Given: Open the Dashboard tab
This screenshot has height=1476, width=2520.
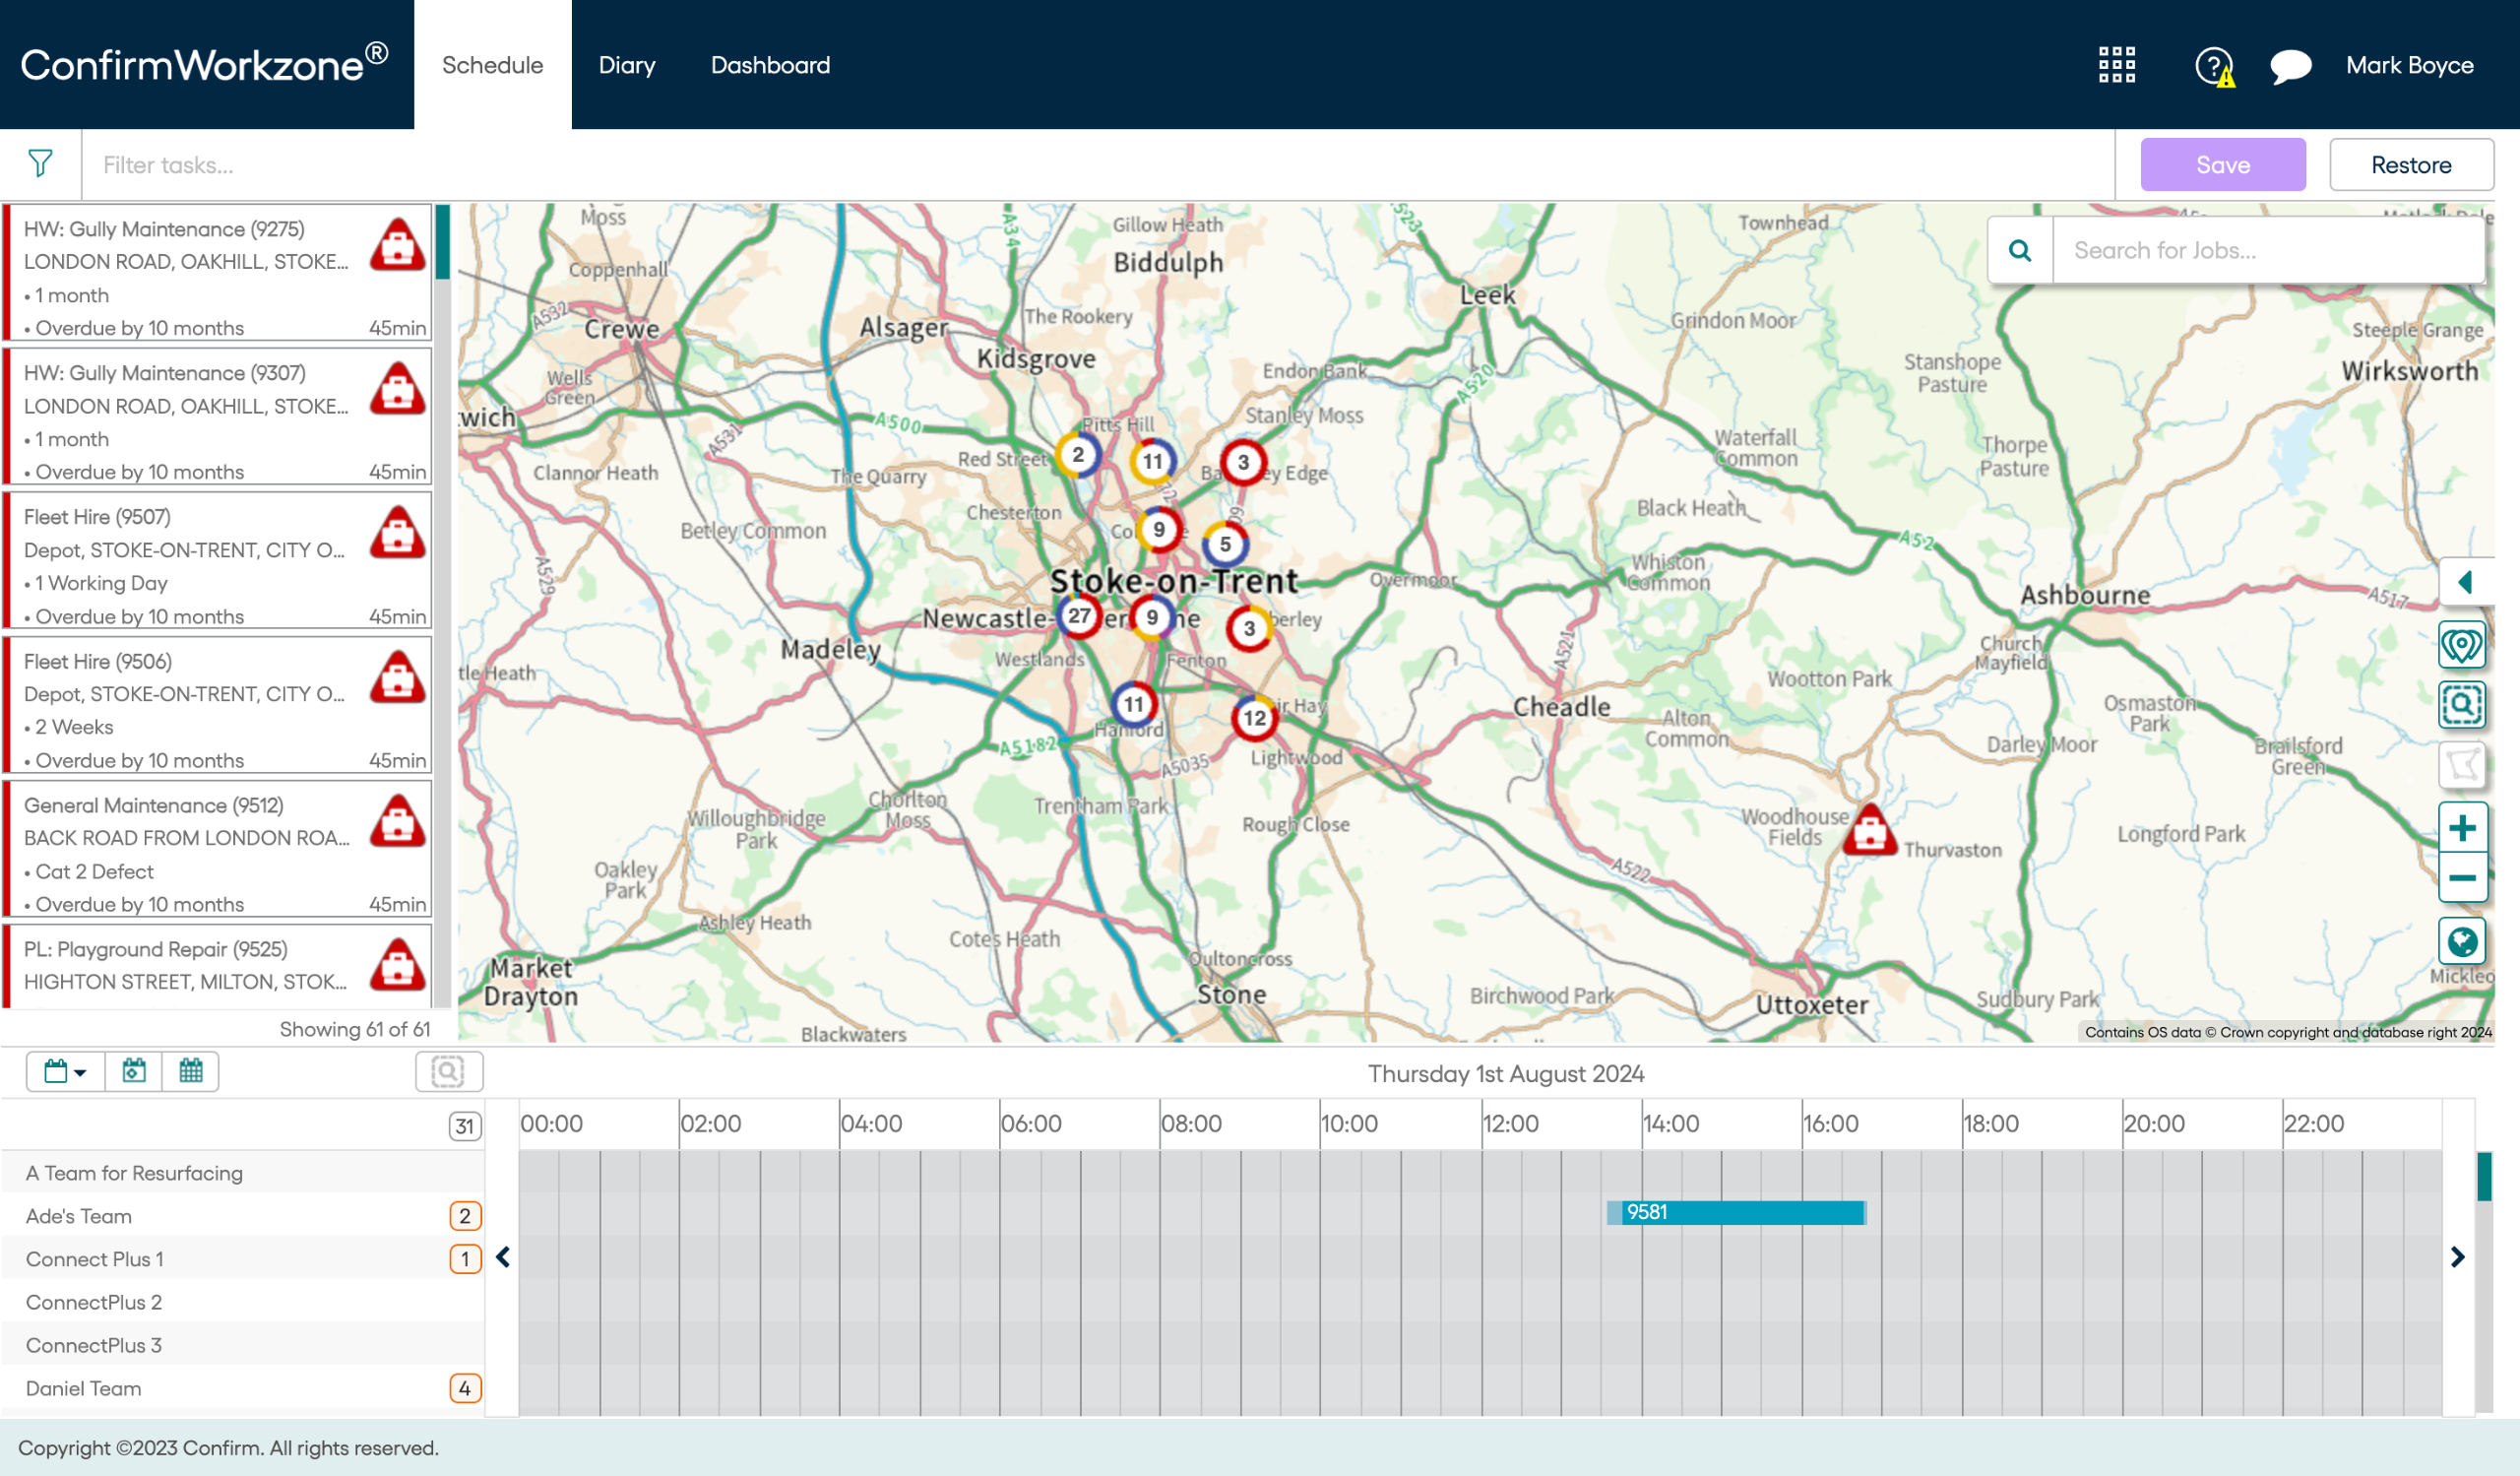Looking at the screenshot, I should pyautogui.click(x=770, y=65).
